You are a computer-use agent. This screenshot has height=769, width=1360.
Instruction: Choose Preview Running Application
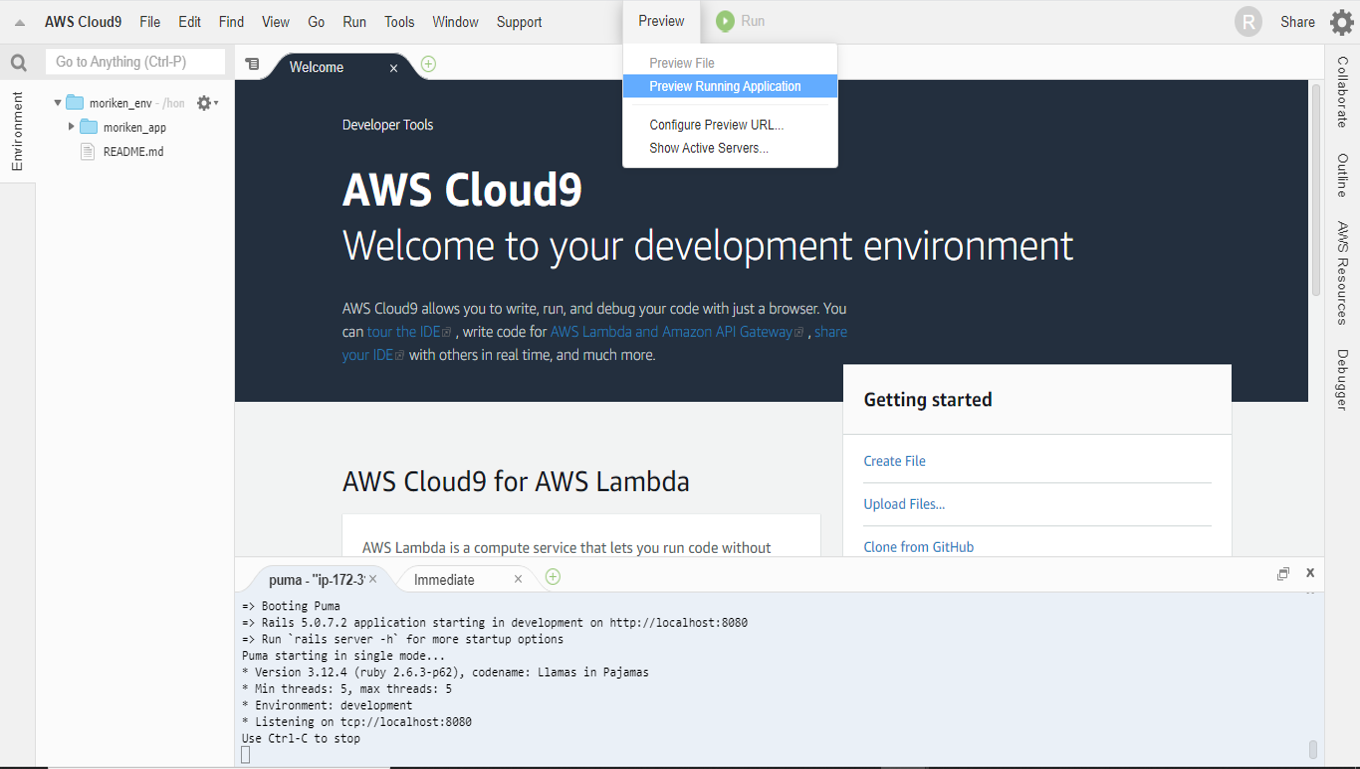730,87
